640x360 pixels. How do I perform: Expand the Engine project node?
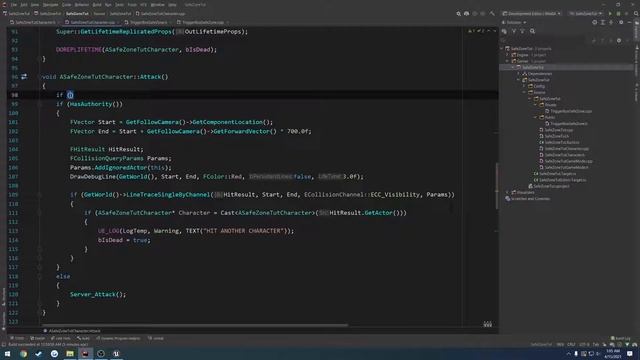click(x=508, y=55)
